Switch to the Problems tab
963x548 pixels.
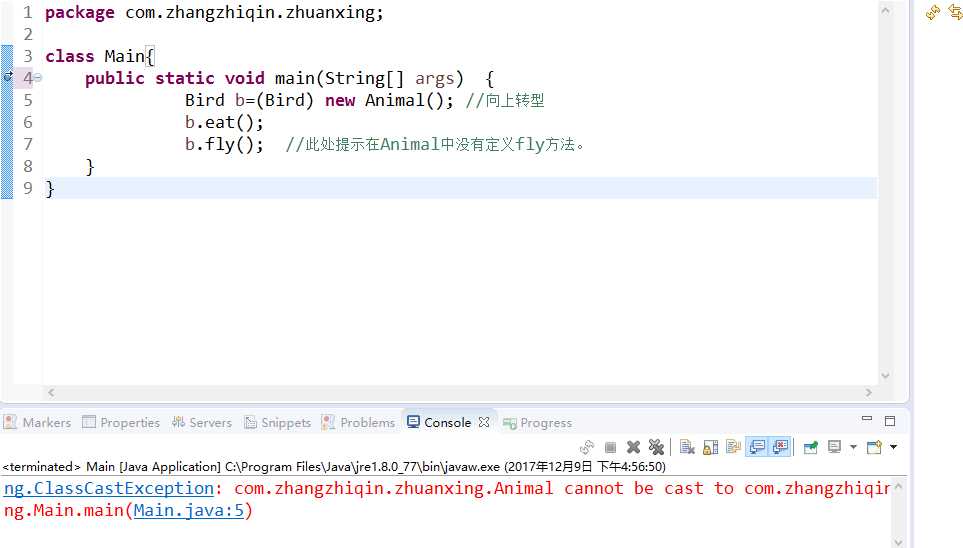click(x=359, y=423)
